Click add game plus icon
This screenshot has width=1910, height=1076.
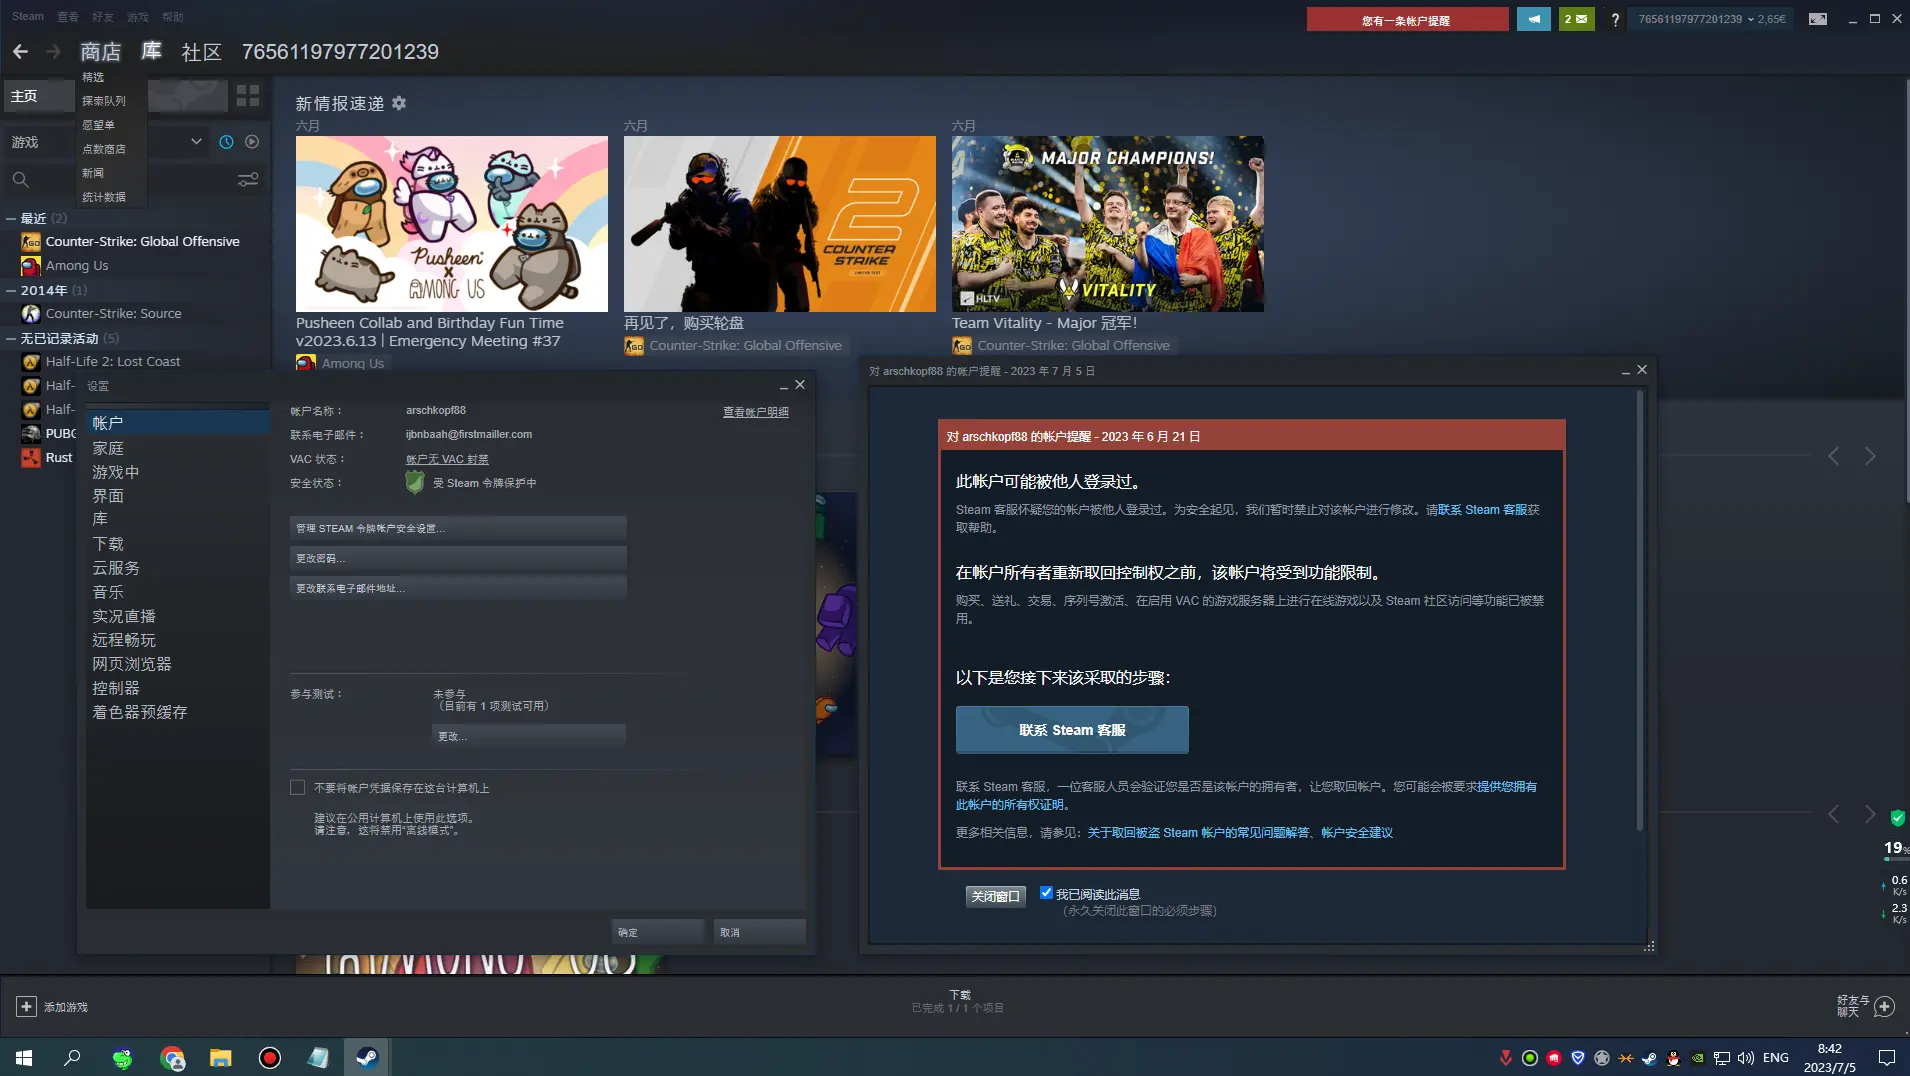click(27, 1006)
